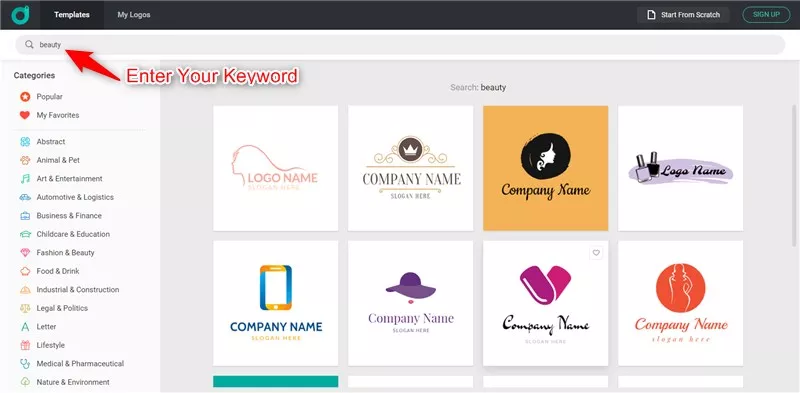The height and width of the screenshot is (393, 800).
Task: Click the Letter category A icon
Action: click(25, 327)
